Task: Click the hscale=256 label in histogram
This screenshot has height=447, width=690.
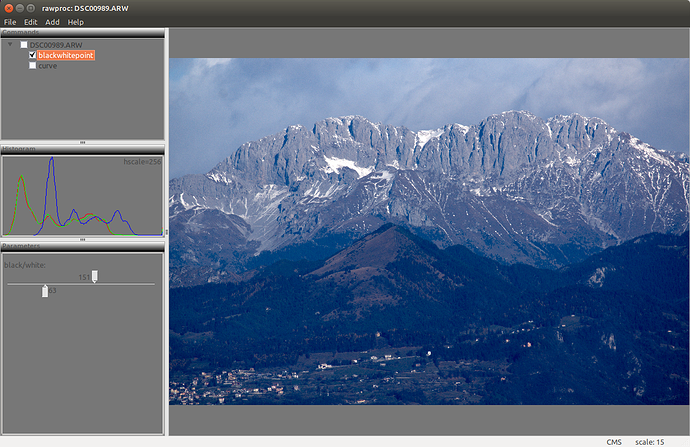Action: click(x=142, y=162)
